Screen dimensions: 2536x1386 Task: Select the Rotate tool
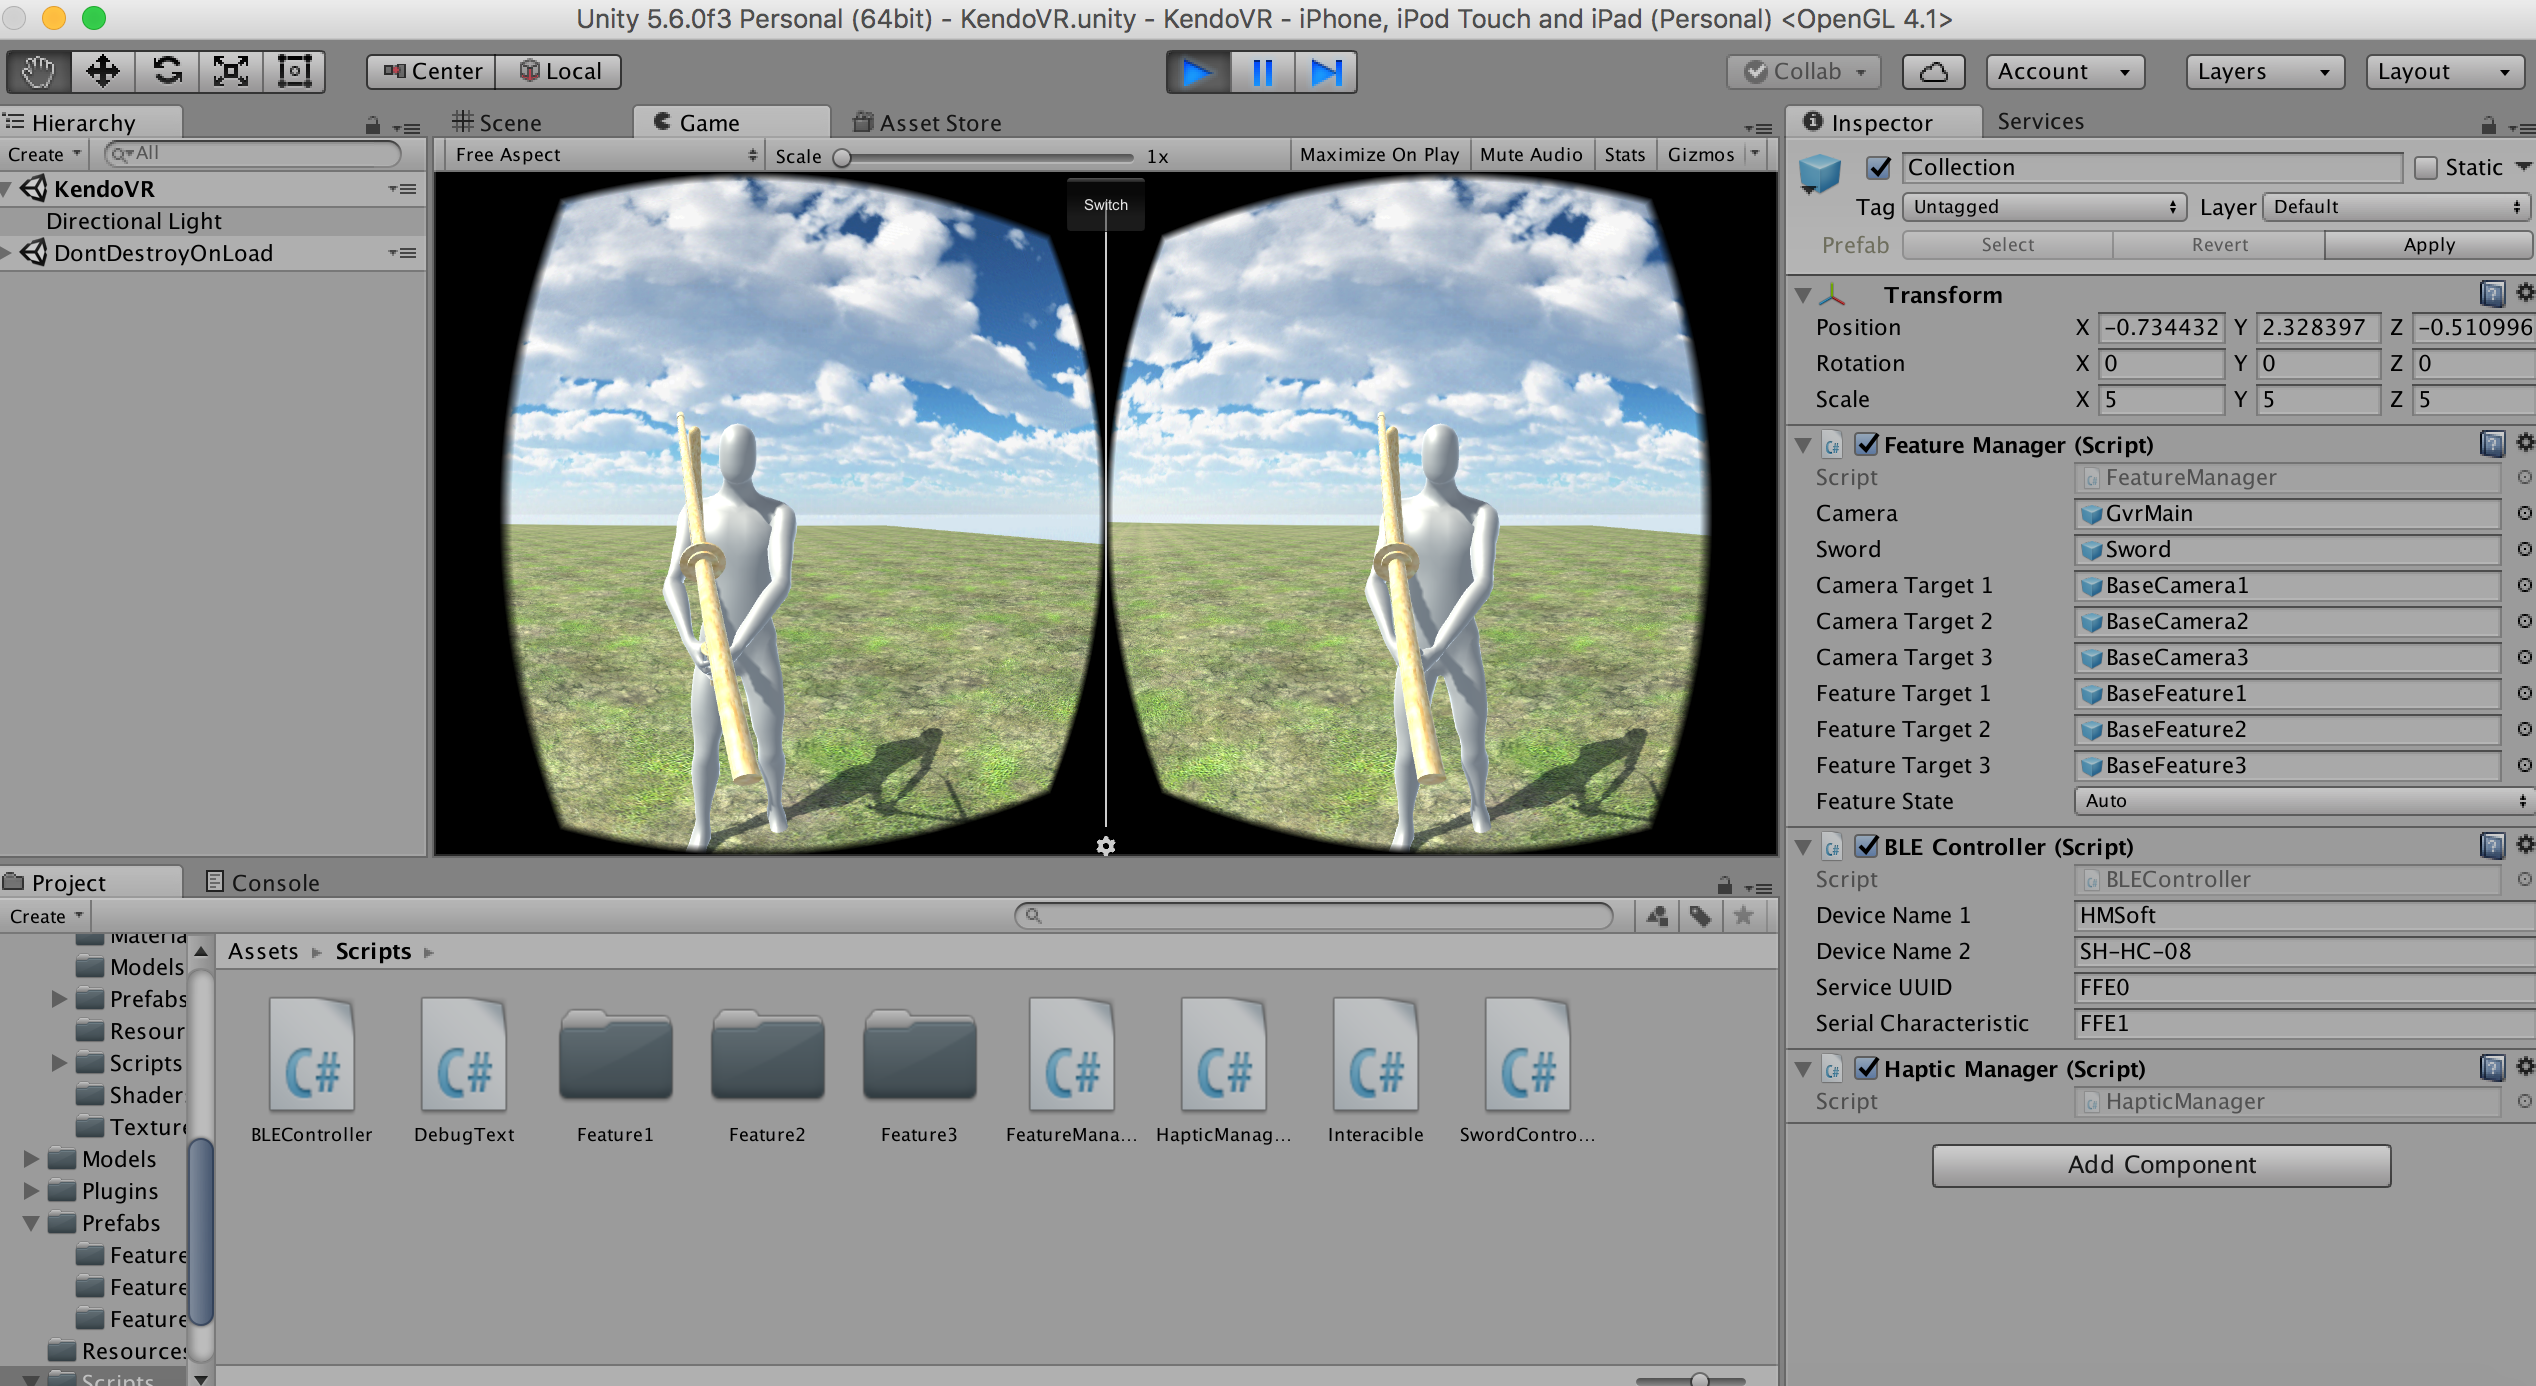[x=167, y=72]
